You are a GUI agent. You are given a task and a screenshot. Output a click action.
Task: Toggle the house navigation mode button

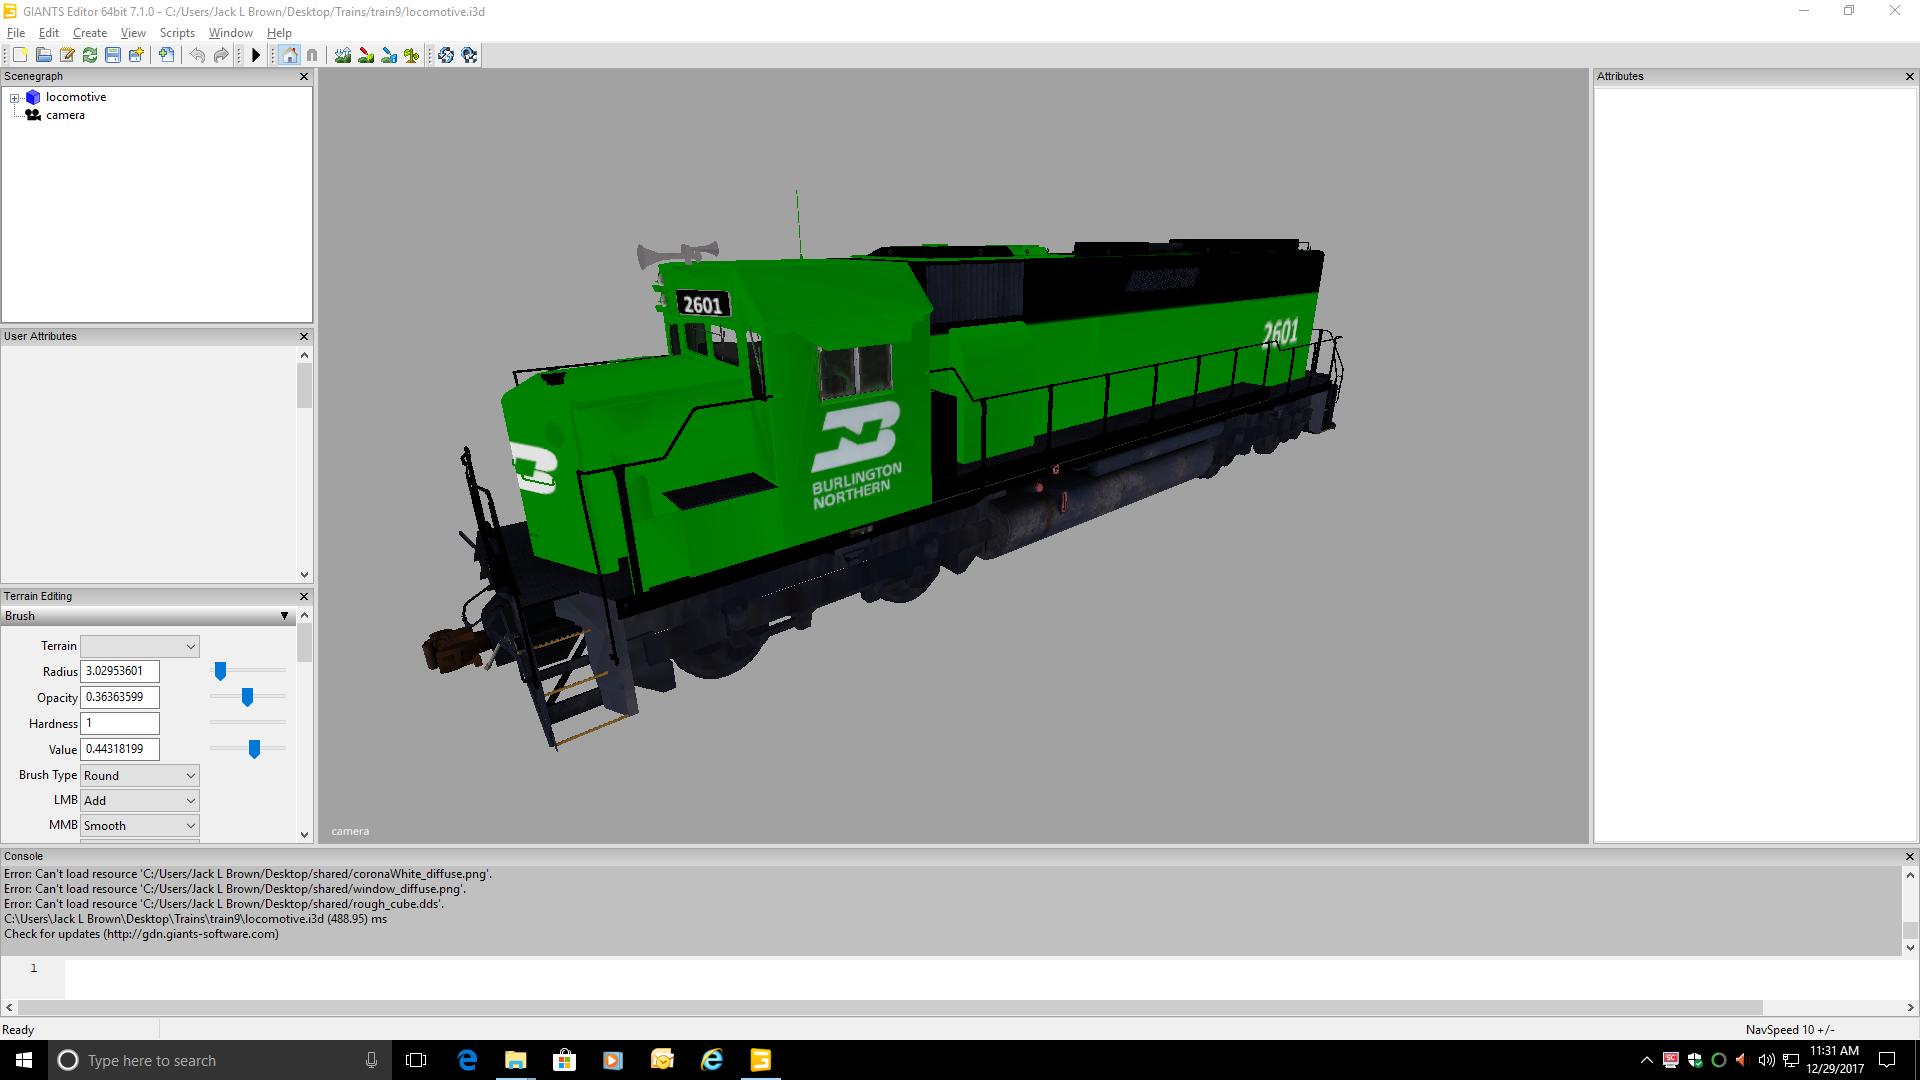click(289, 55)
